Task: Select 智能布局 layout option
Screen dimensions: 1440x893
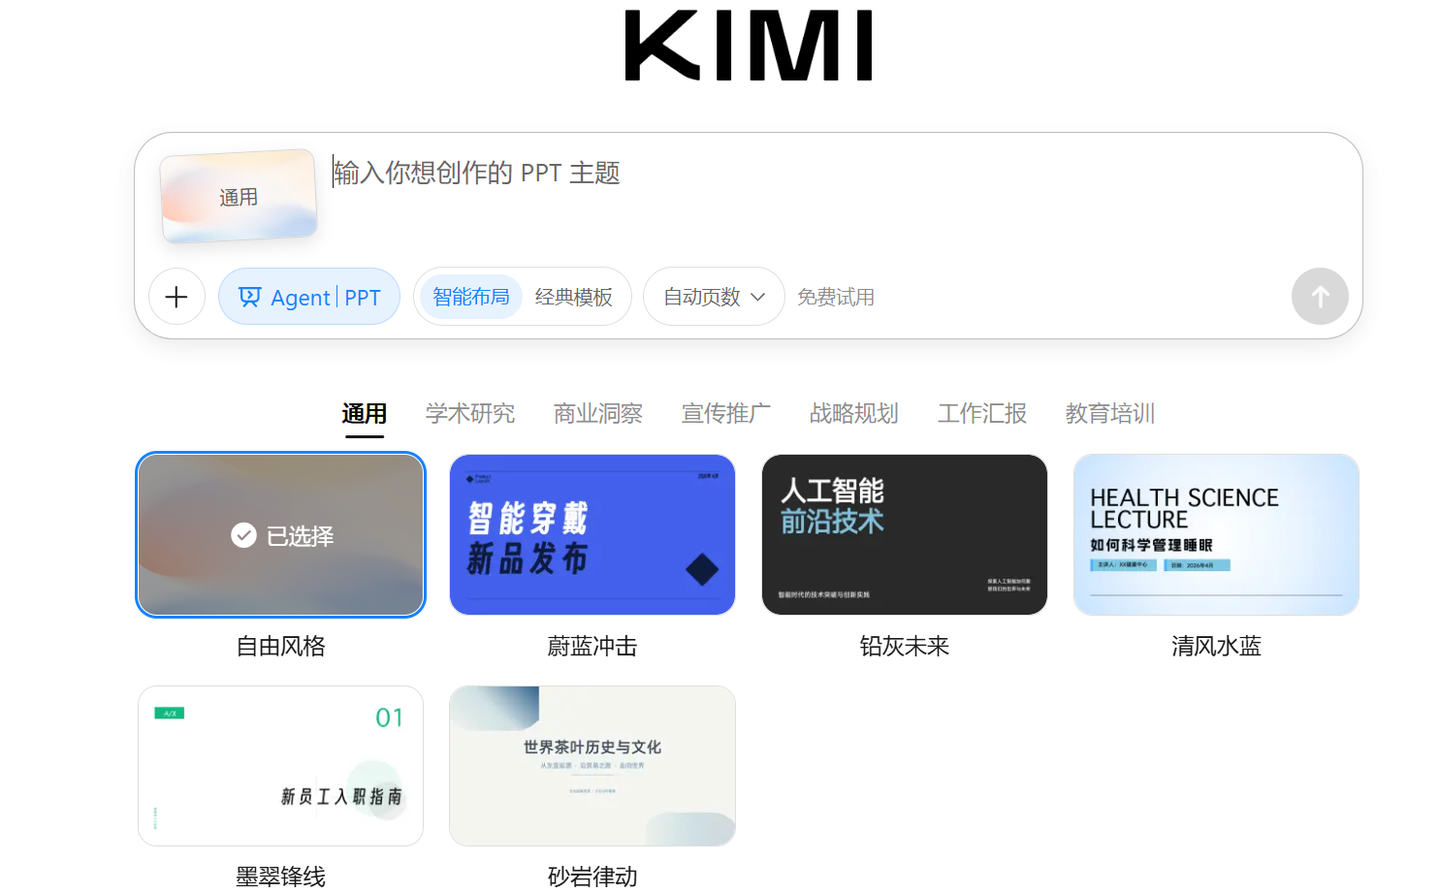Action: pos(471,297)
